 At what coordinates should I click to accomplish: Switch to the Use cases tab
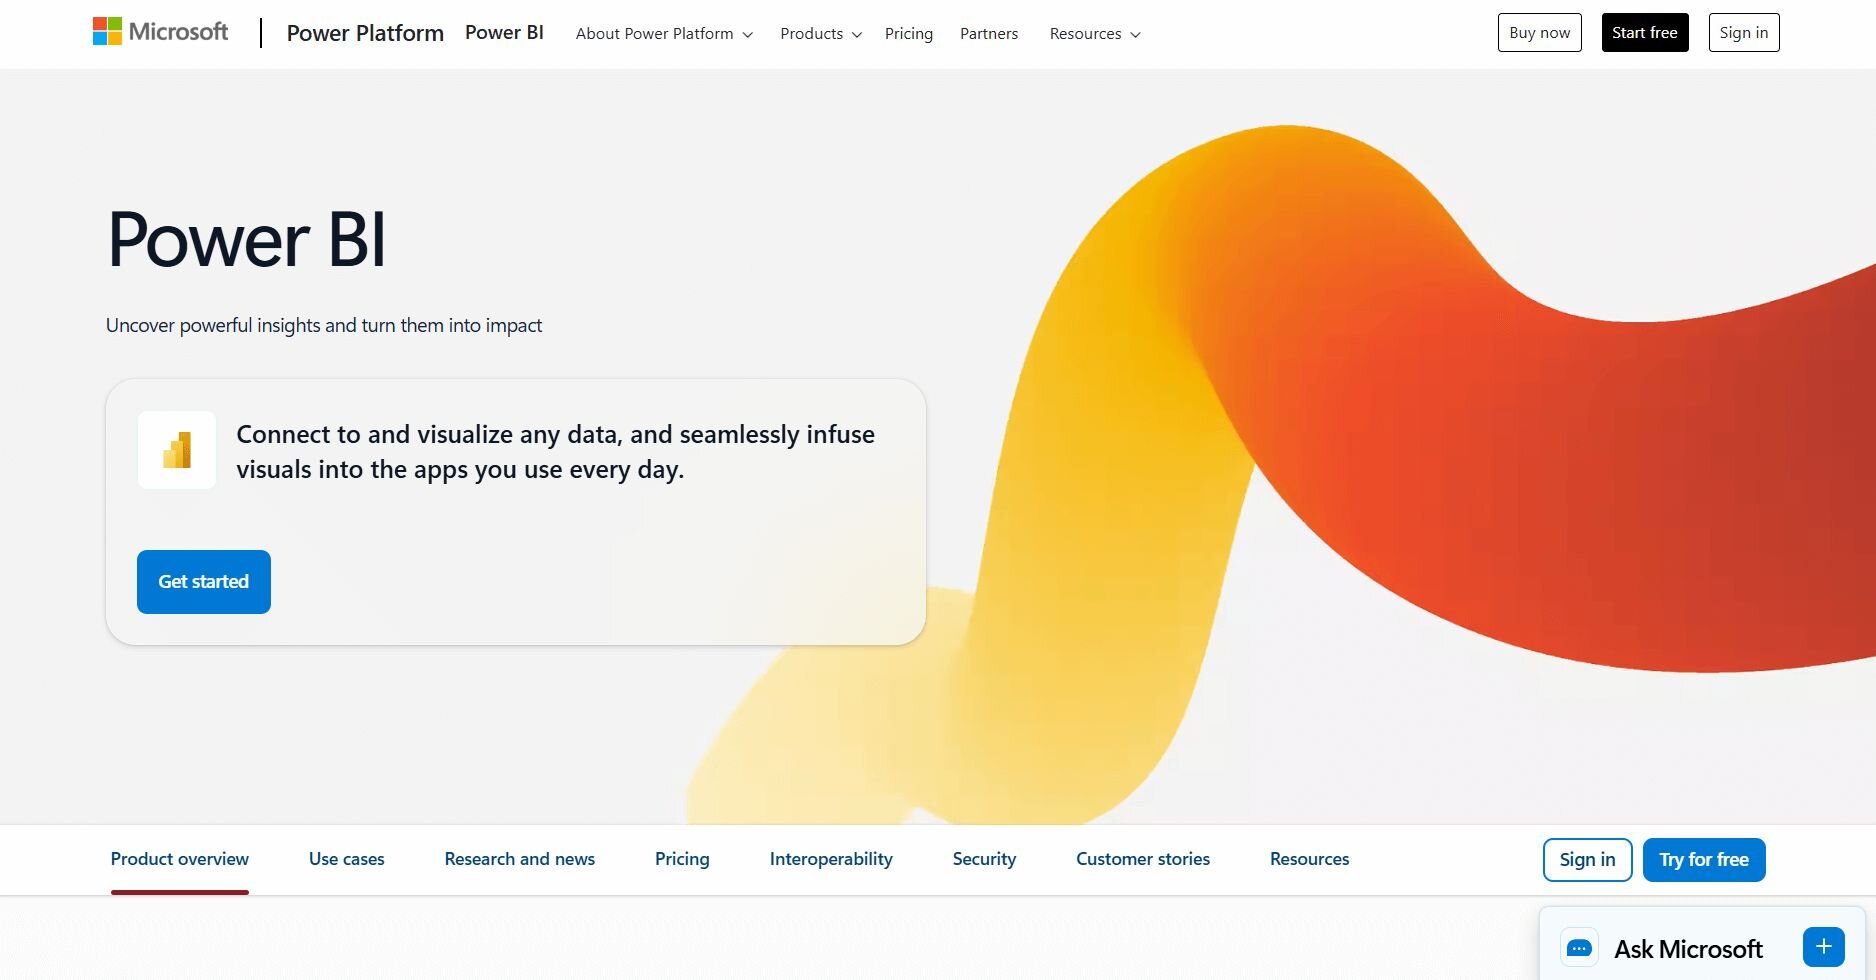click(x=346, y=859)
